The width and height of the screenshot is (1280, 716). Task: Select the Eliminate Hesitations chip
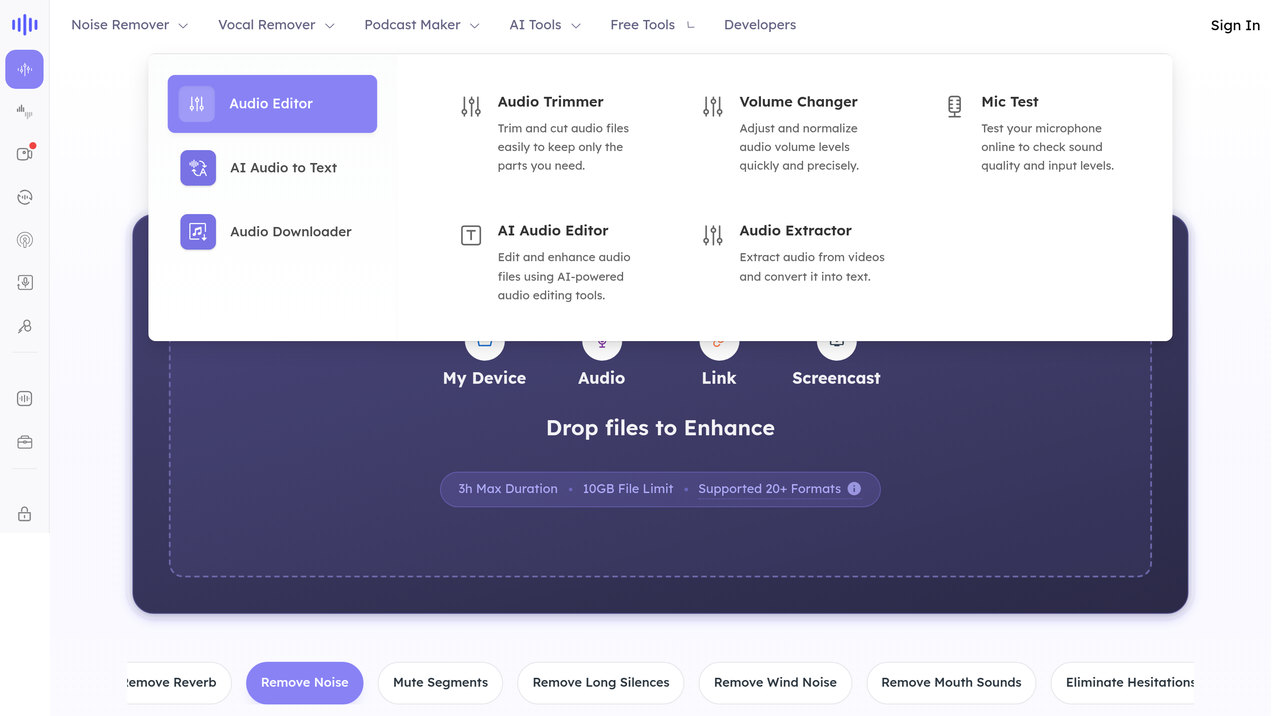[1123, 683]
